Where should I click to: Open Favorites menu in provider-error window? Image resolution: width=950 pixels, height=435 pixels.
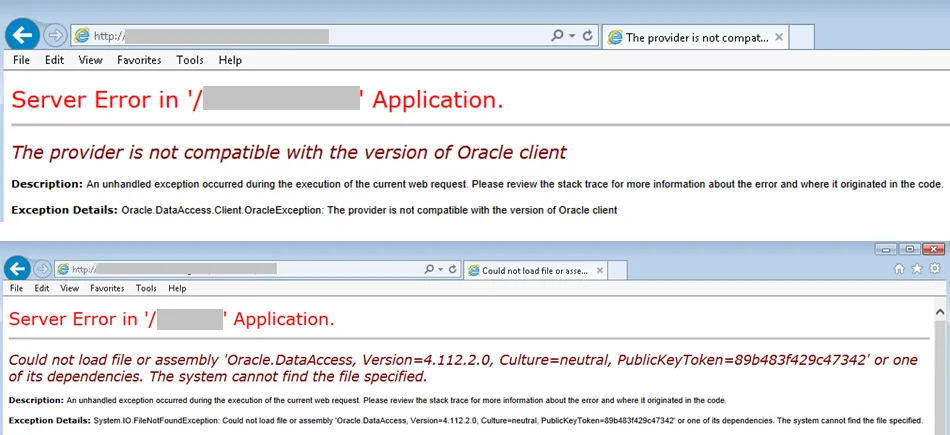(139, 60)
